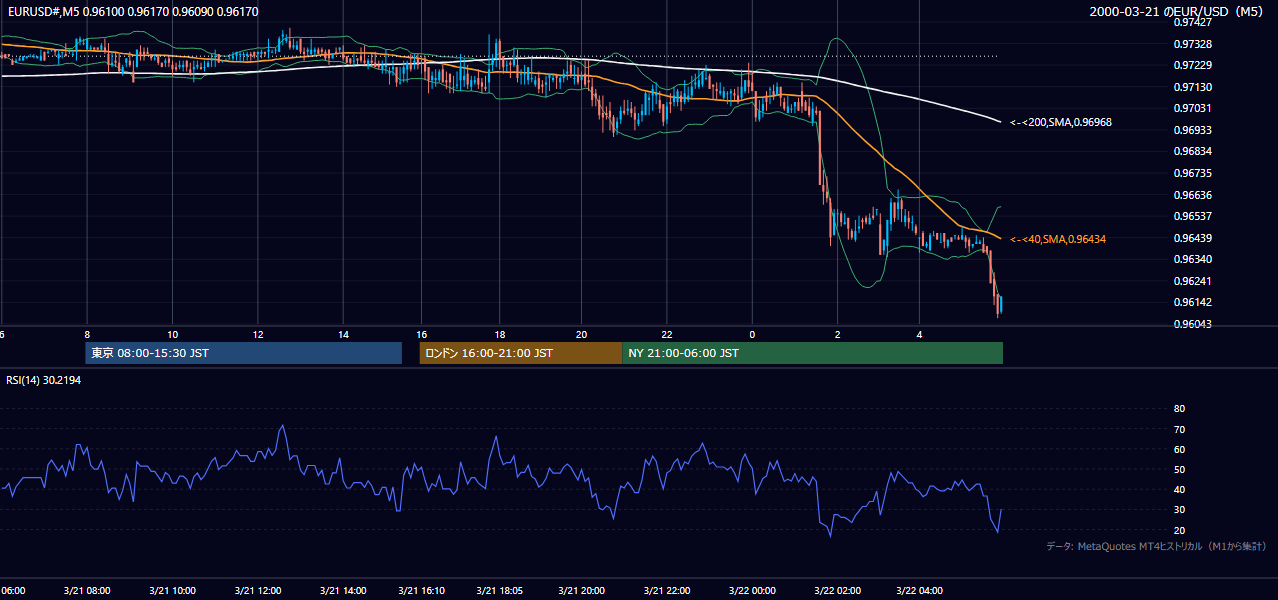The width and height of the screenshot is (1278, 600).
Task: Click hour tick 12 under price chart
Action: tap(258, 334)
